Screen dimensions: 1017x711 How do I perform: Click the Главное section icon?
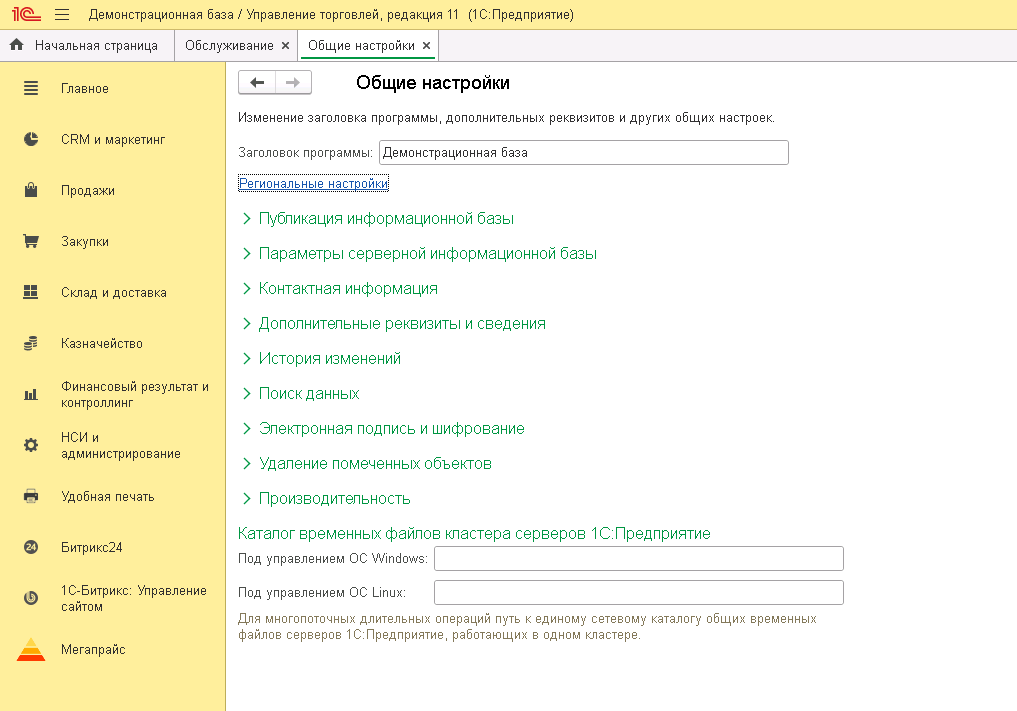31,89
